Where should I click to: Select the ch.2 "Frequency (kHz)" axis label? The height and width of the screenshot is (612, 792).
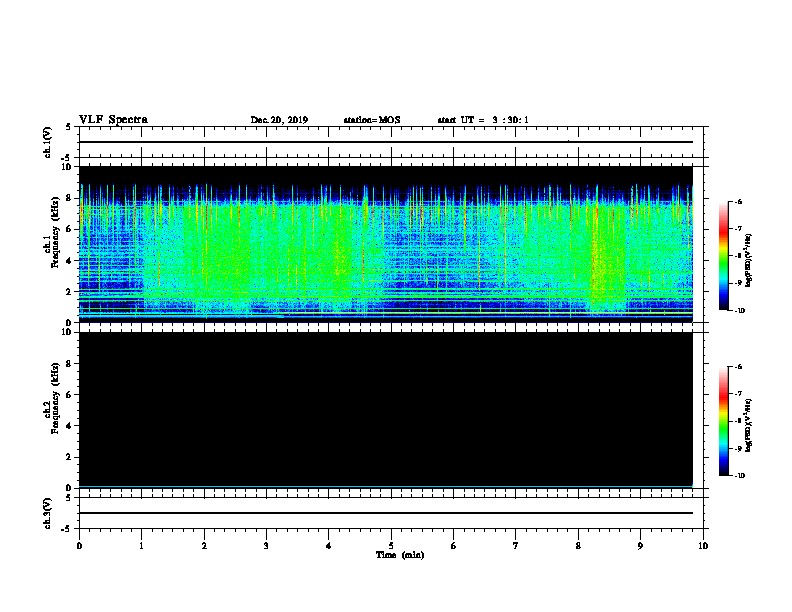[55, 398]
